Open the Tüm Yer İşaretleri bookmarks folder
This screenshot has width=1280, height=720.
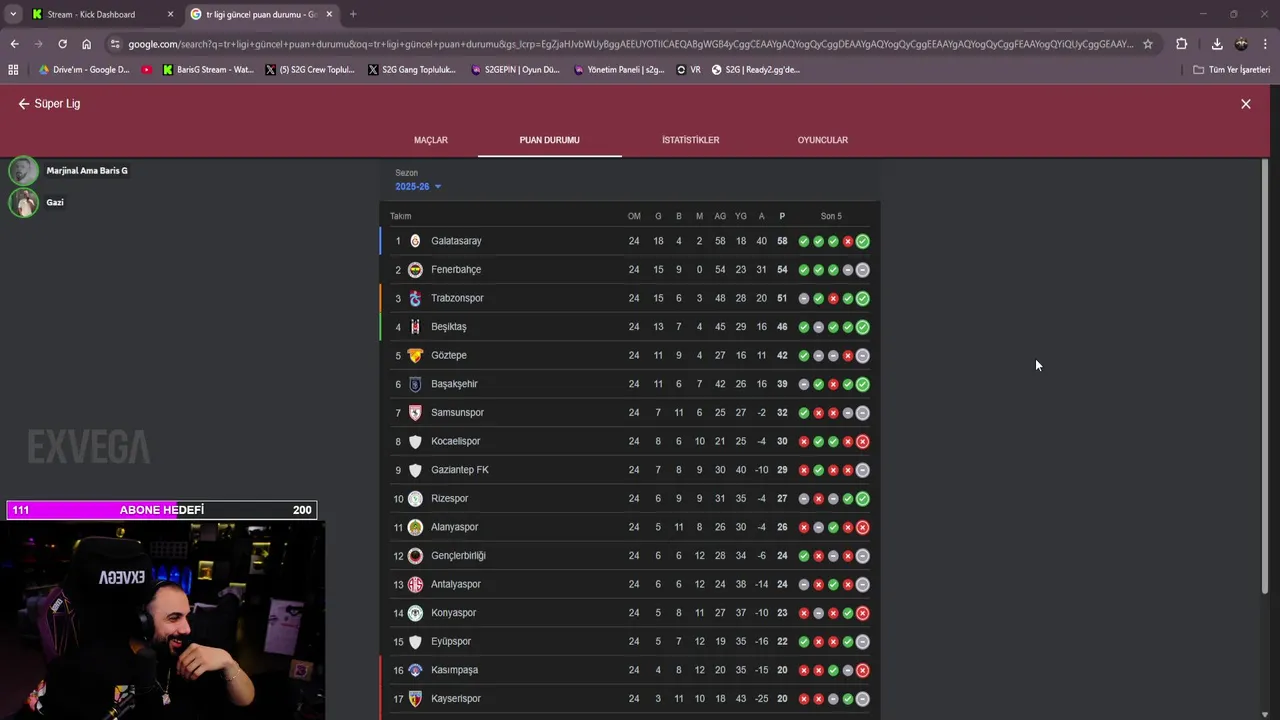pyautogui.click(x=1232, y=70)
